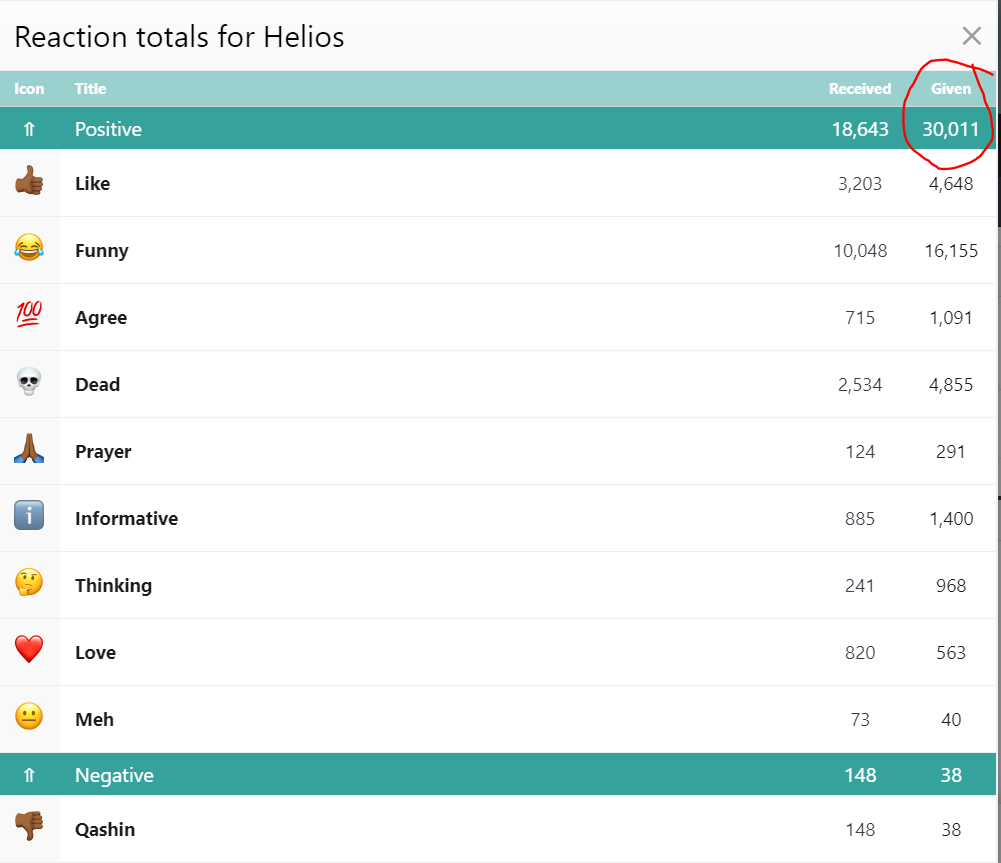Click the Title column header
Viewport: 1001px width, 863px height.
click(x=91, y=89)
